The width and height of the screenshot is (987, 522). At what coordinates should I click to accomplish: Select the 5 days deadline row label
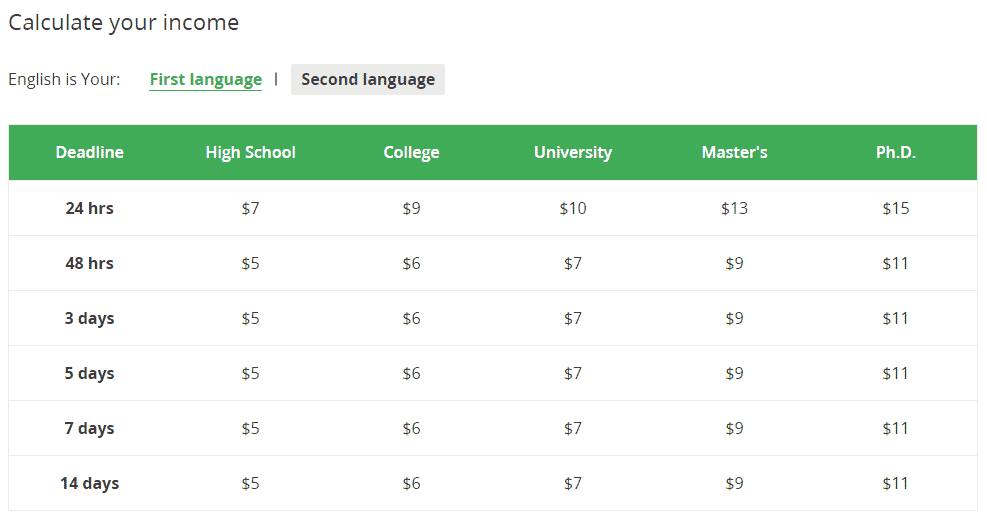(89, 373)
